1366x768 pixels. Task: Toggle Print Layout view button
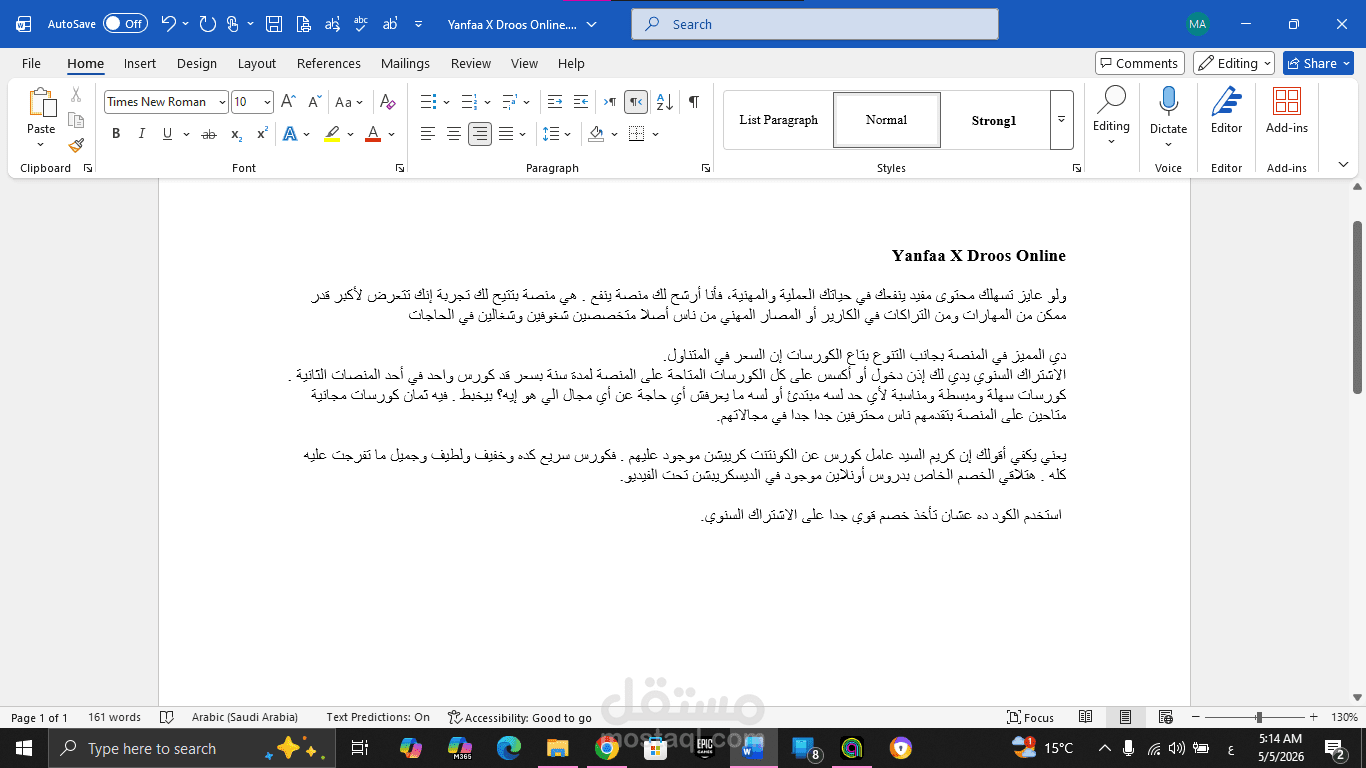pyautogui.click(x=1125, y=717)
